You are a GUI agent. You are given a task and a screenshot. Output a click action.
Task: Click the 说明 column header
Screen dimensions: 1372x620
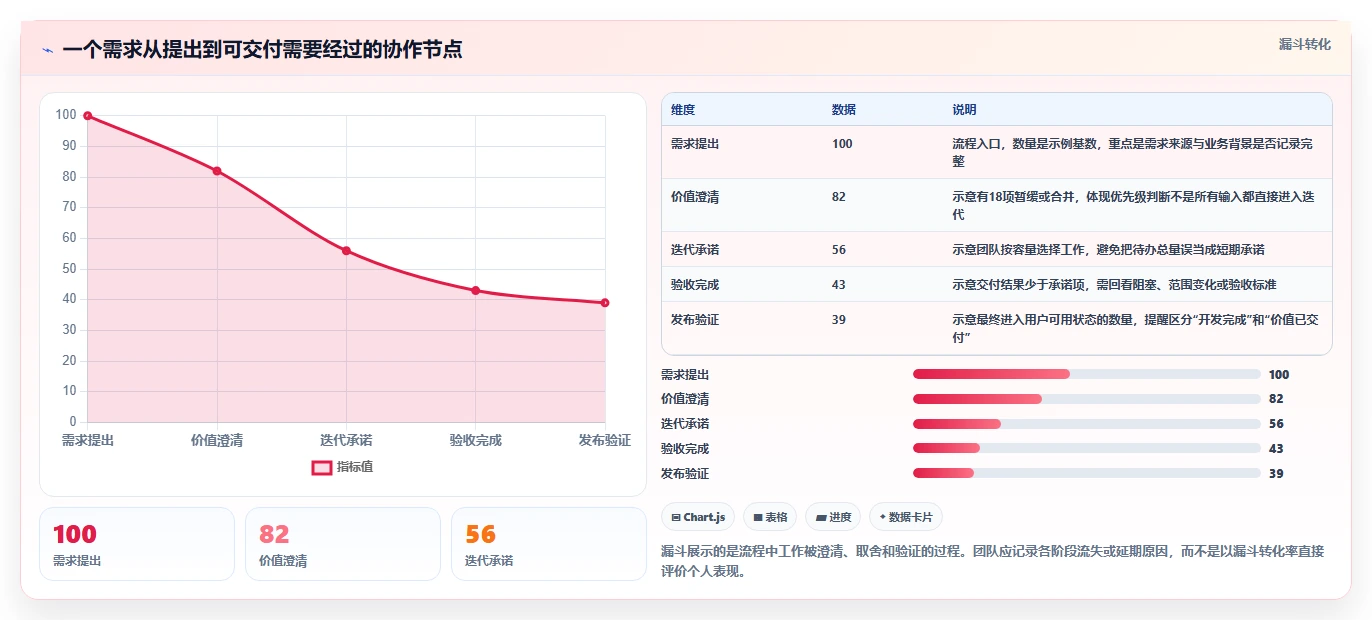coord(964,110)
